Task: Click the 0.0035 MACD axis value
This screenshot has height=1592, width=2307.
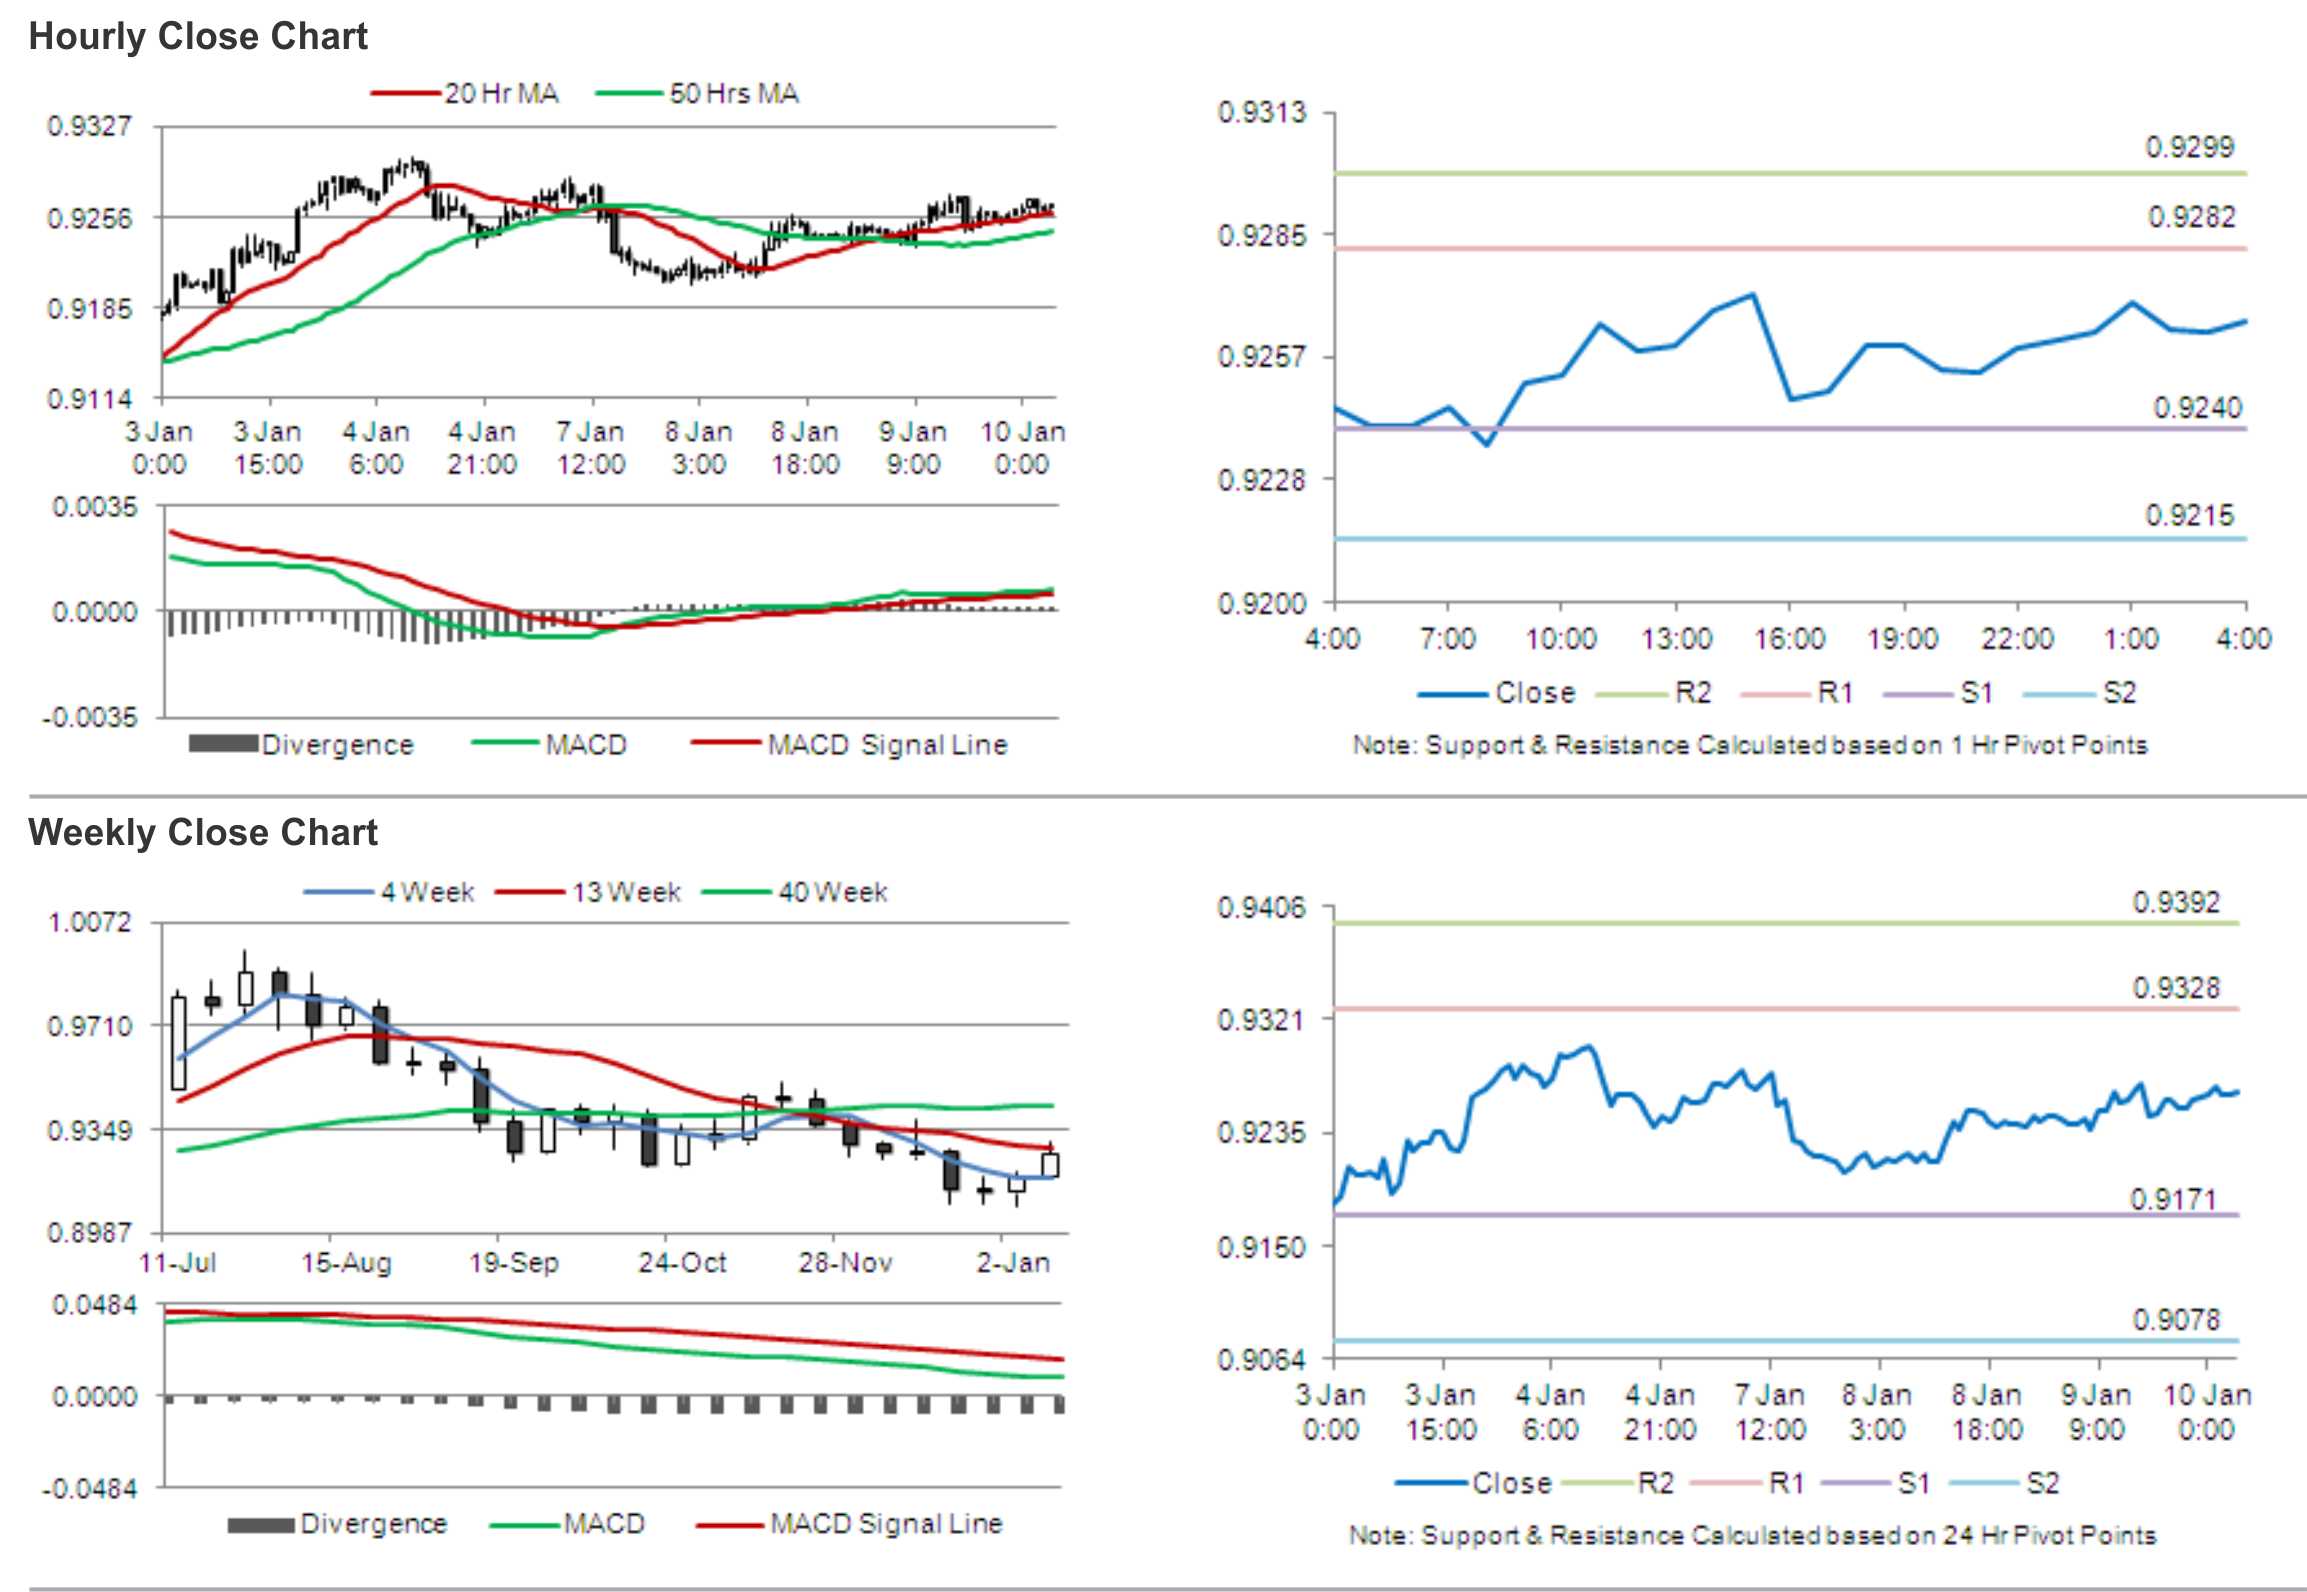Action: click(x=95, y=507)
